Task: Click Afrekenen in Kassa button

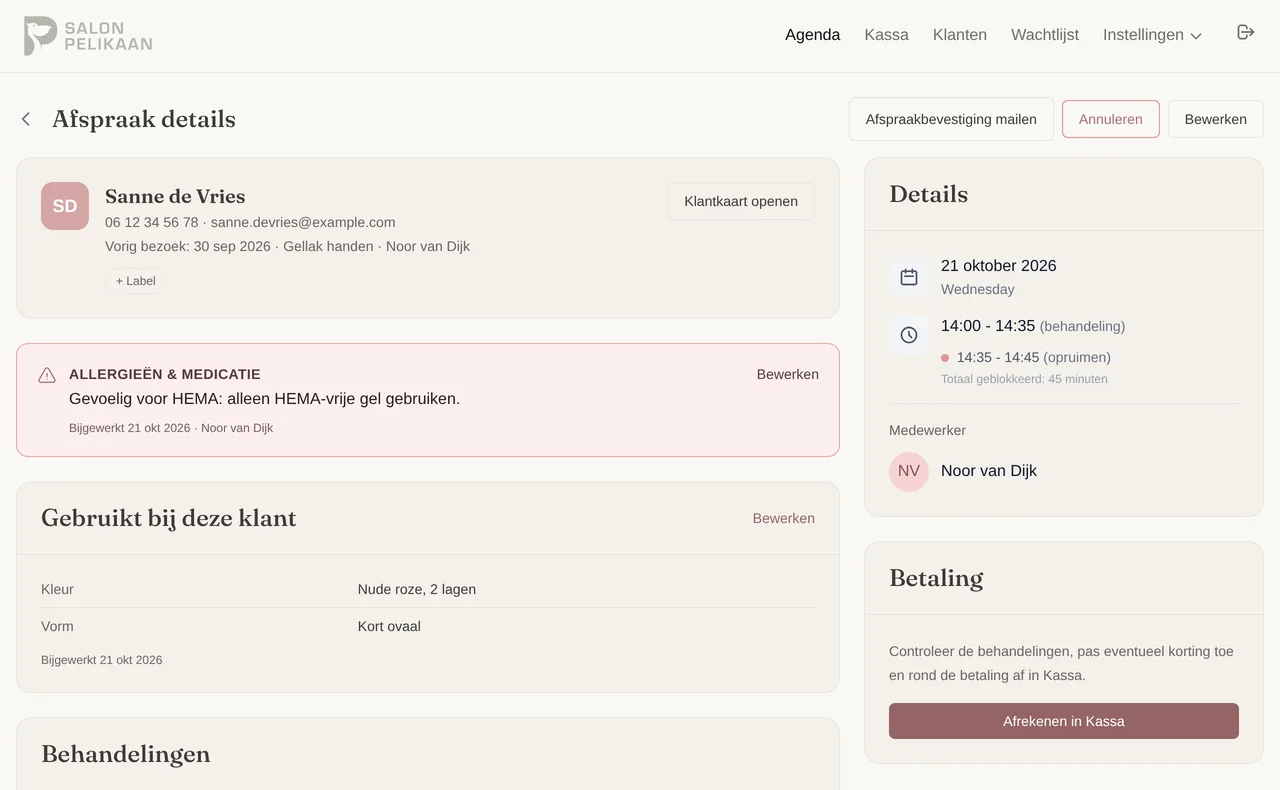Action: coord(1064,721)
